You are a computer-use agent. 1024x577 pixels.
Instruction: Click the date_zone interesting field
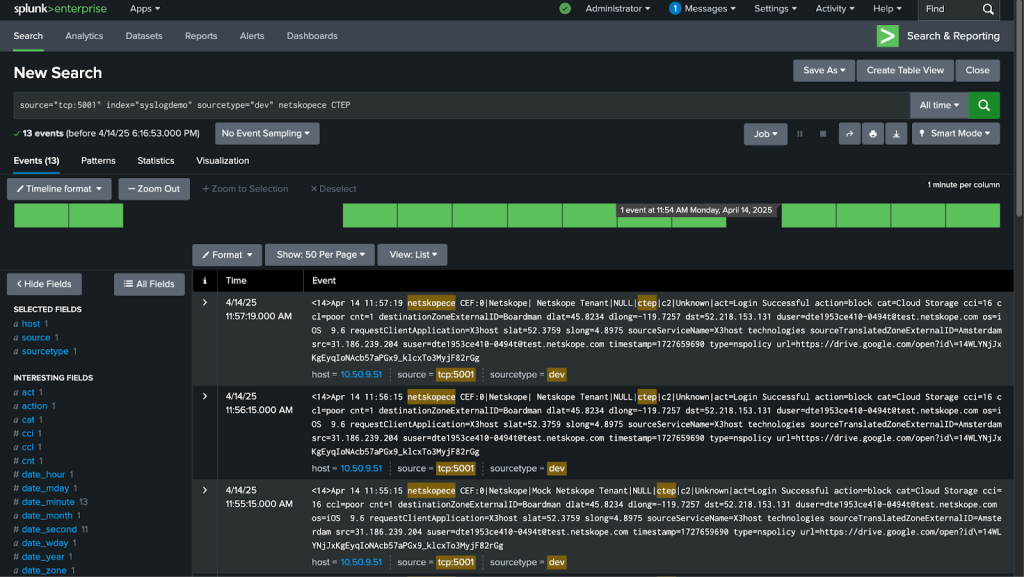coord(44,570)
